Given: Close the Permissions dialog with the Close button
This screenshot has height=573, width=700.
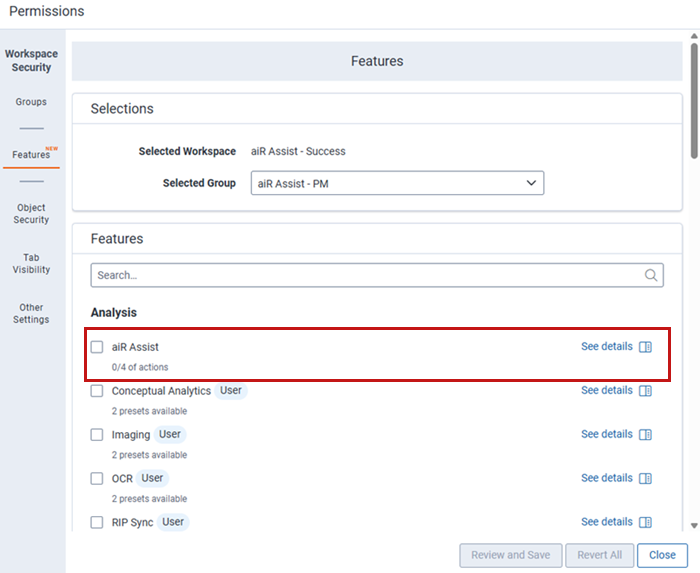Looking at the screenshot, I should (662, 555).
